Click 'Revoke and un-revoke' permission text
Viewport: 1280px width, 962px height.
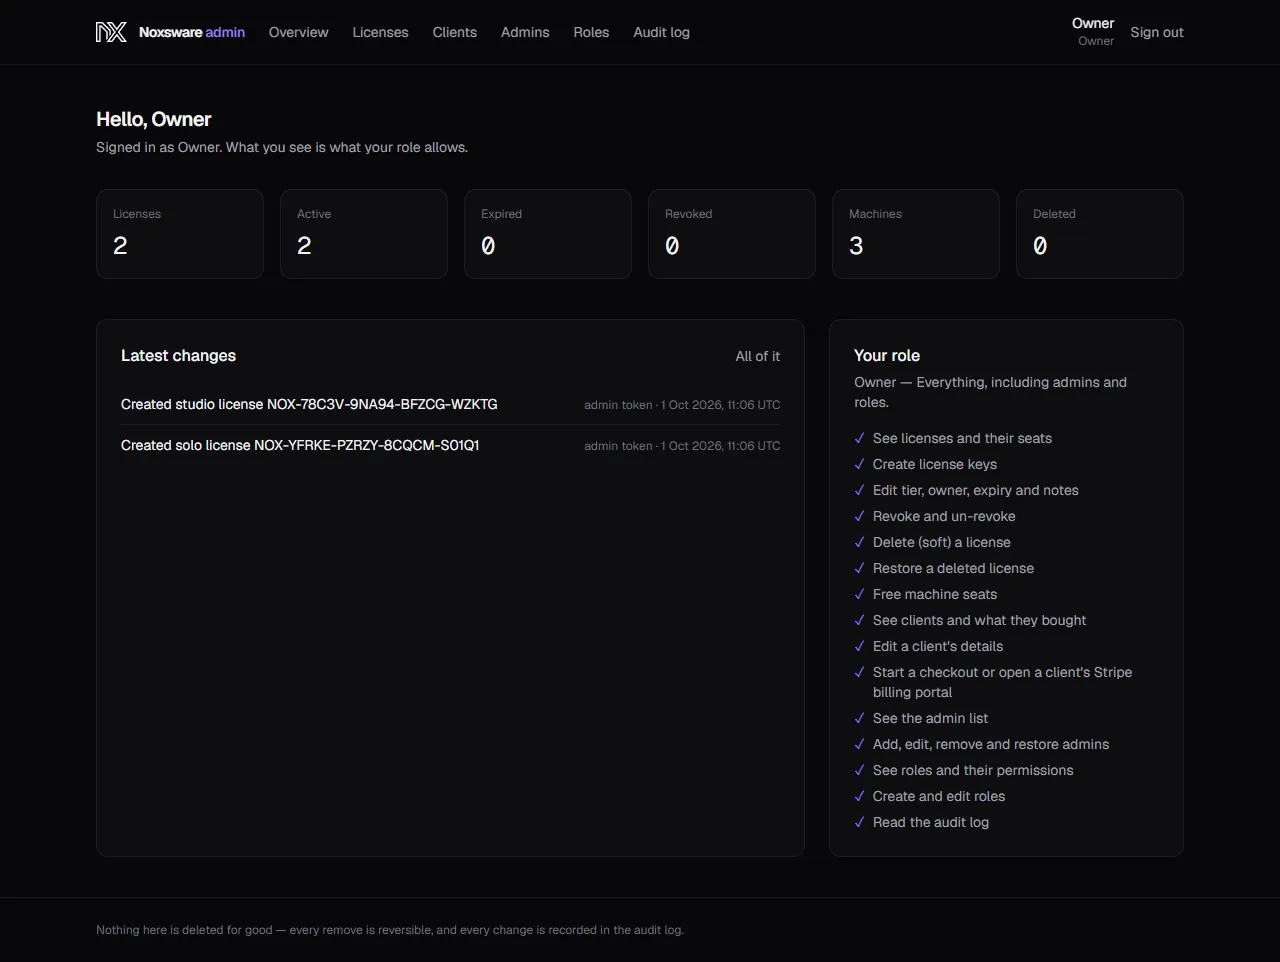tap(944, 516)
